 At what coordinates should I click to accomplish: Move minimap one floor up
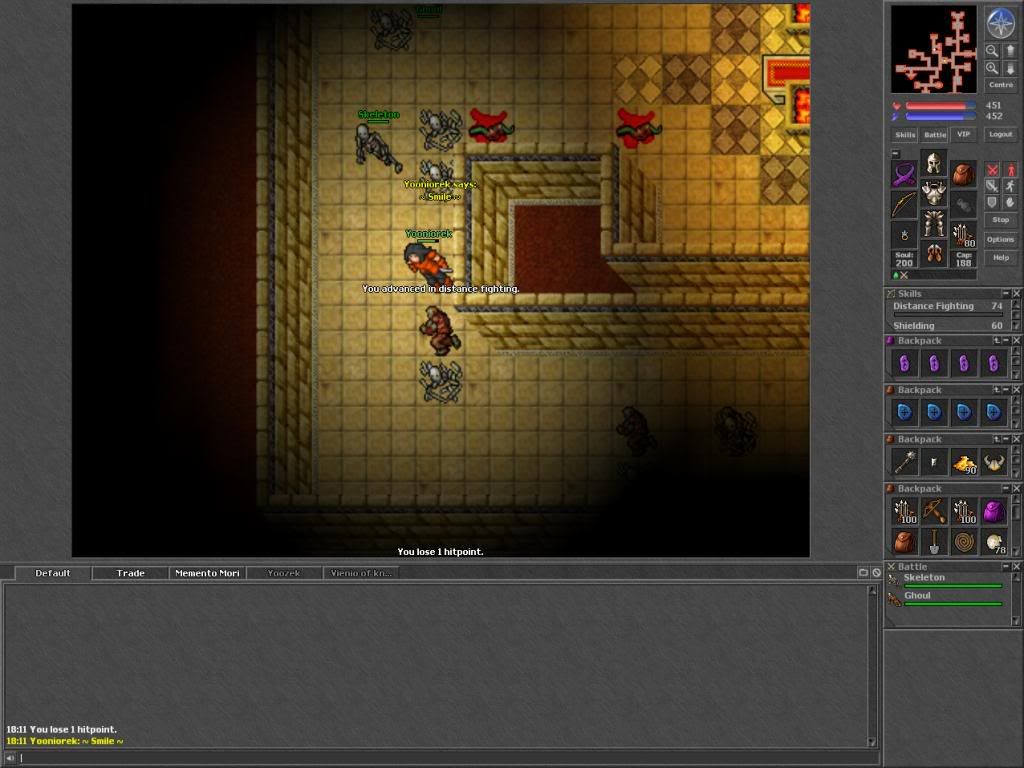pos(1010,51)
